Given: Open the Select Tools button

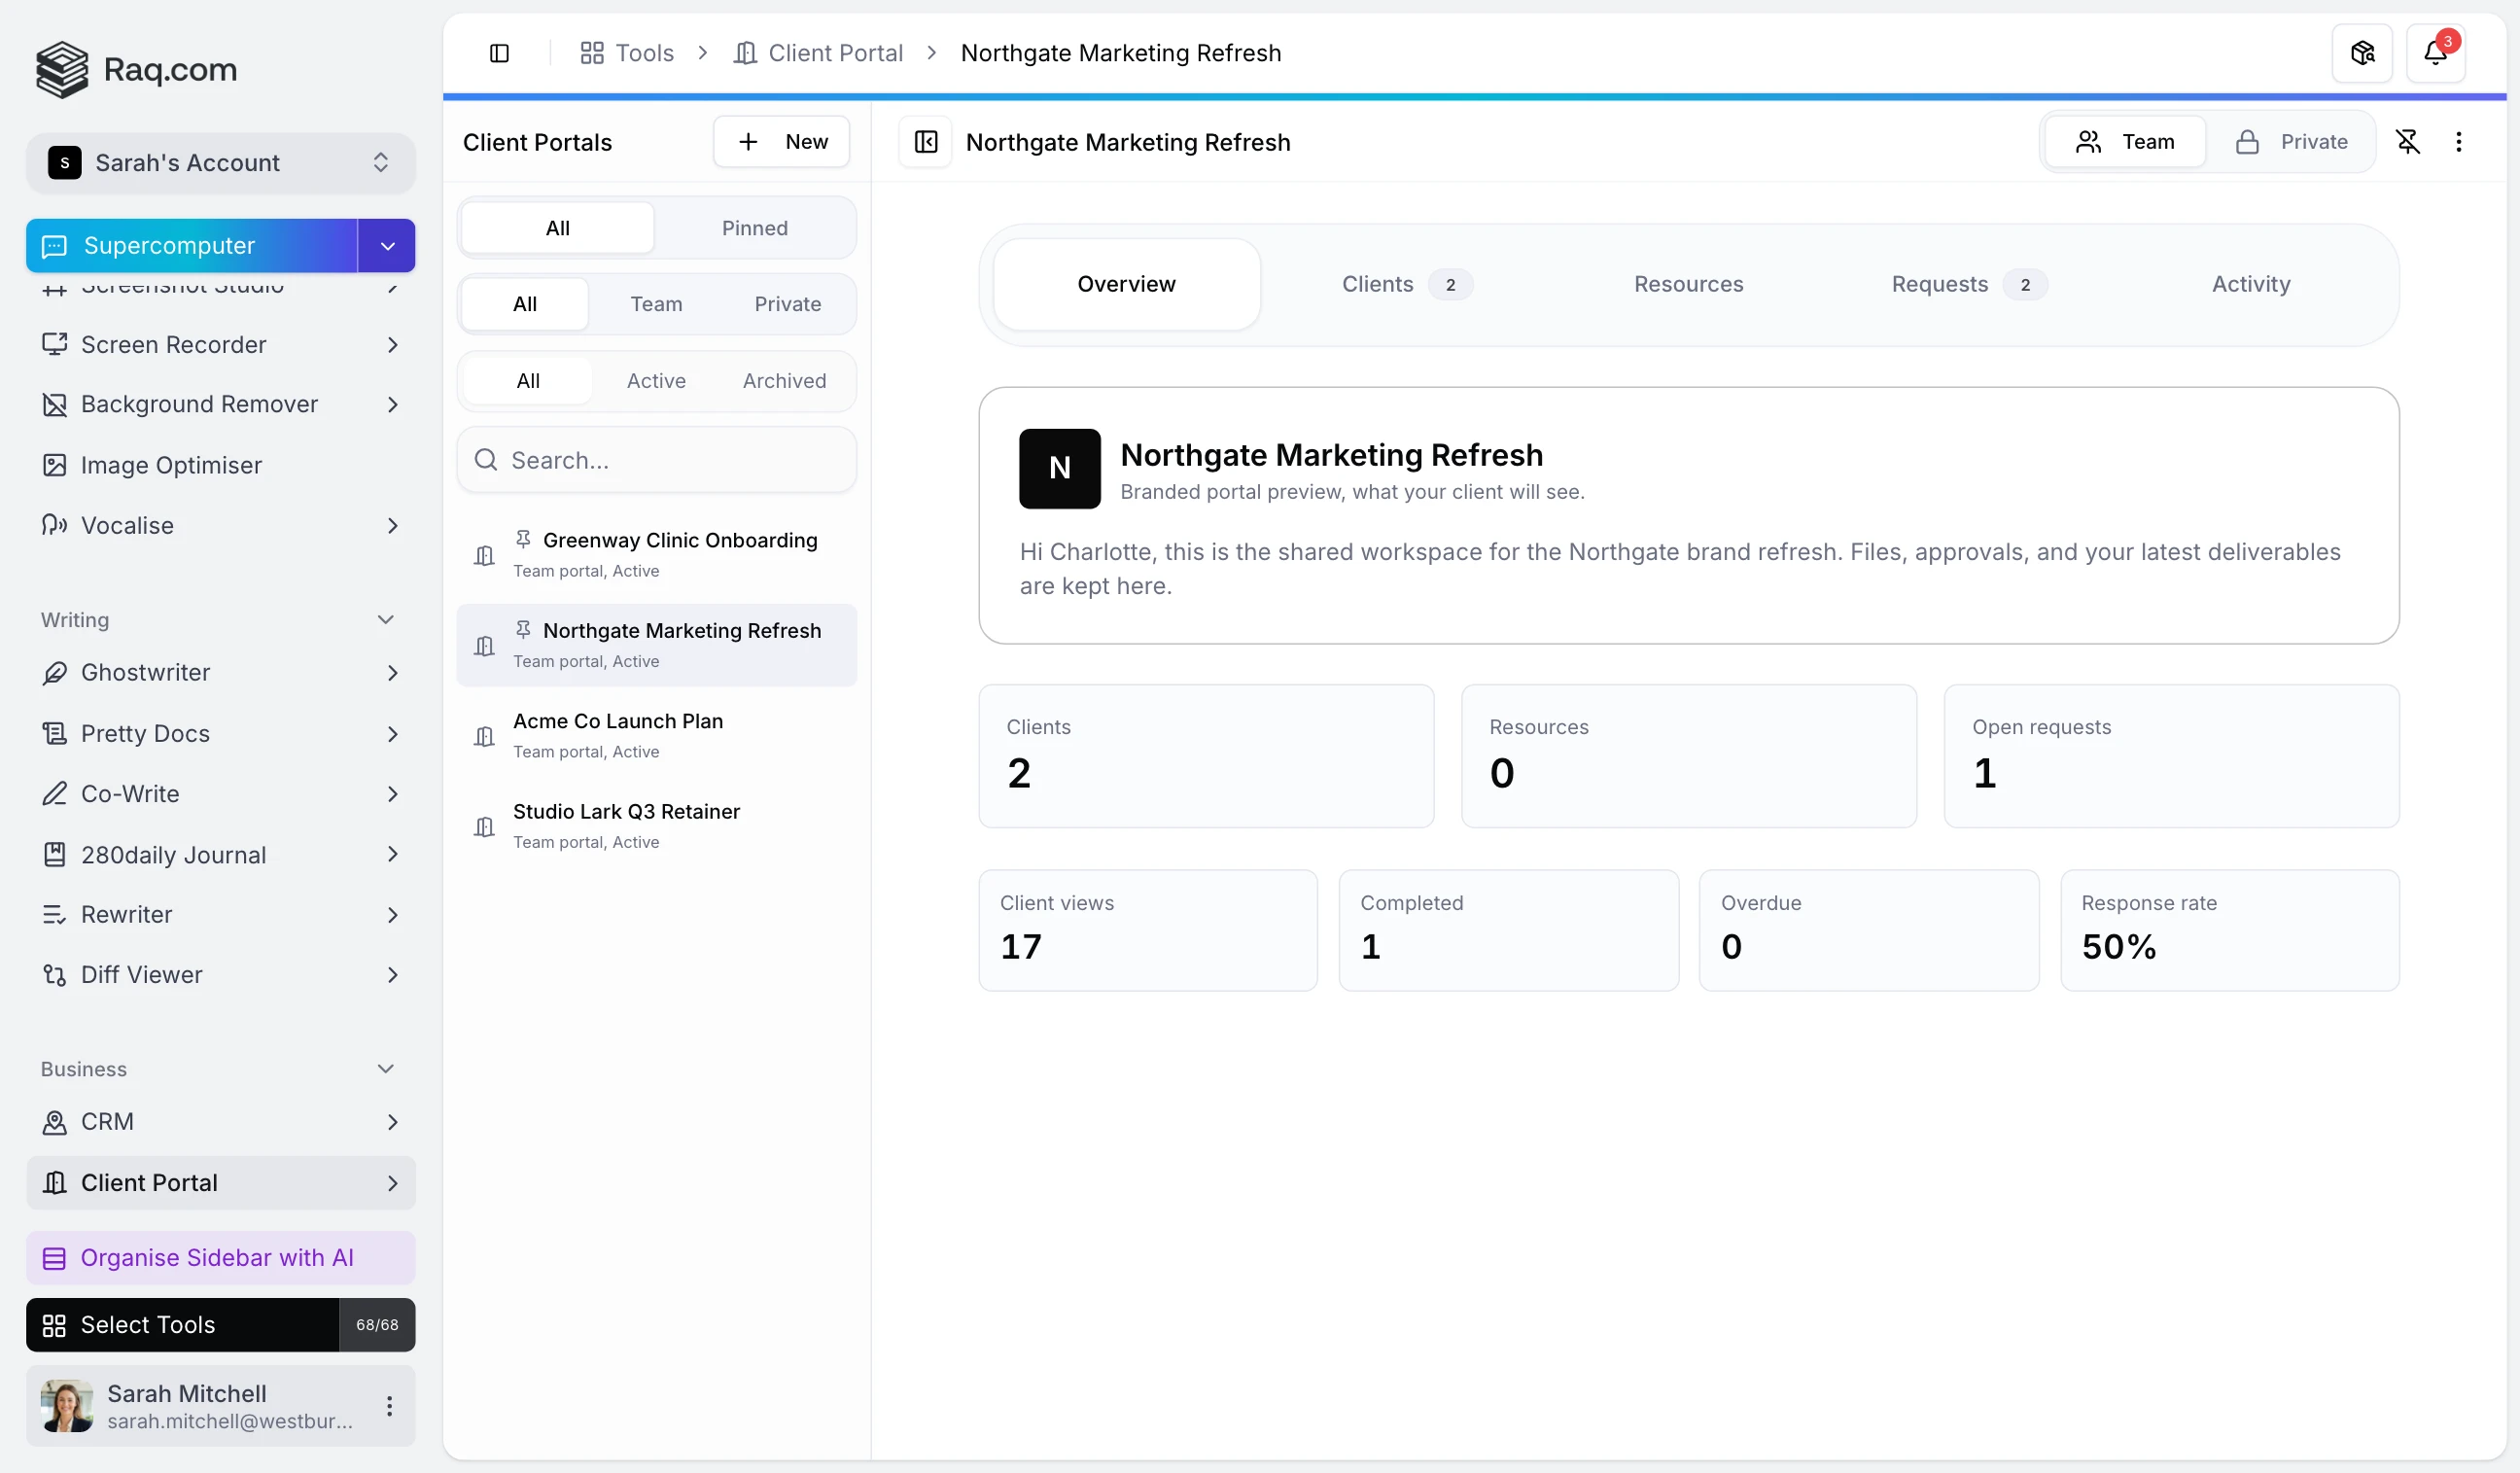Looking at the screenshot, I should point(182,1325).
